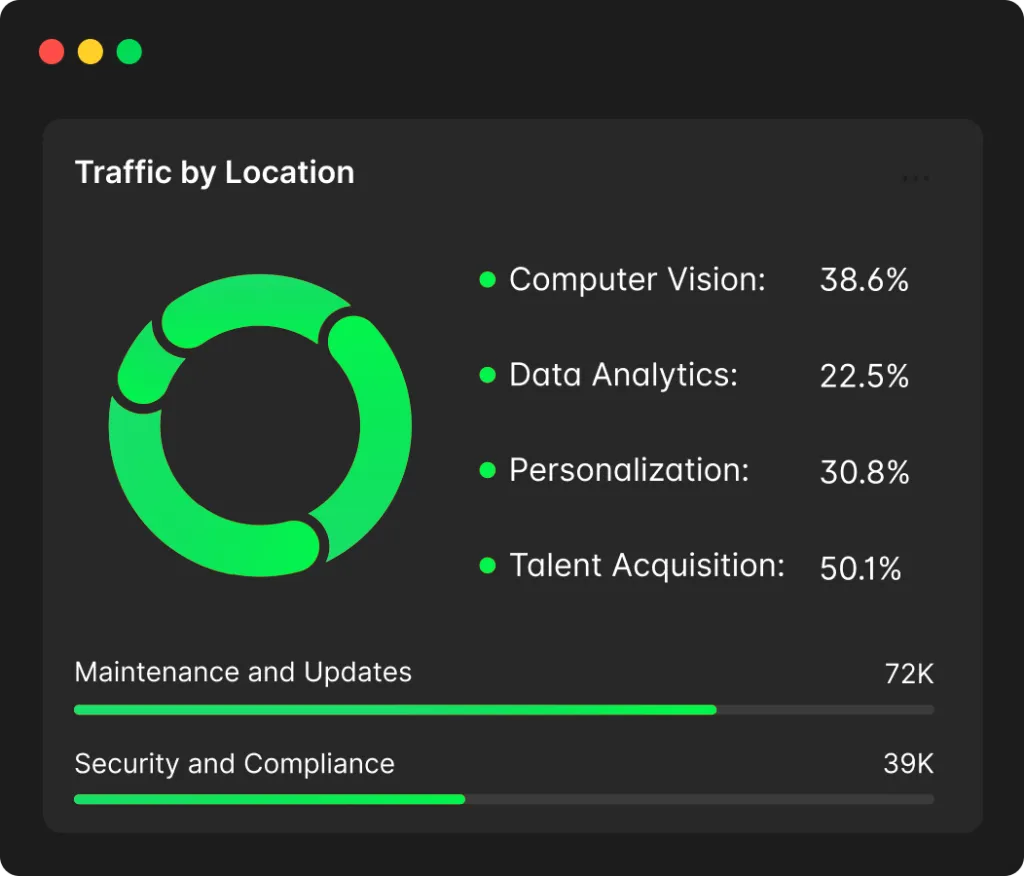The image size is (1024, 876).
Task: Open the three-dot more options menu
Action: [x=915, y=179]
